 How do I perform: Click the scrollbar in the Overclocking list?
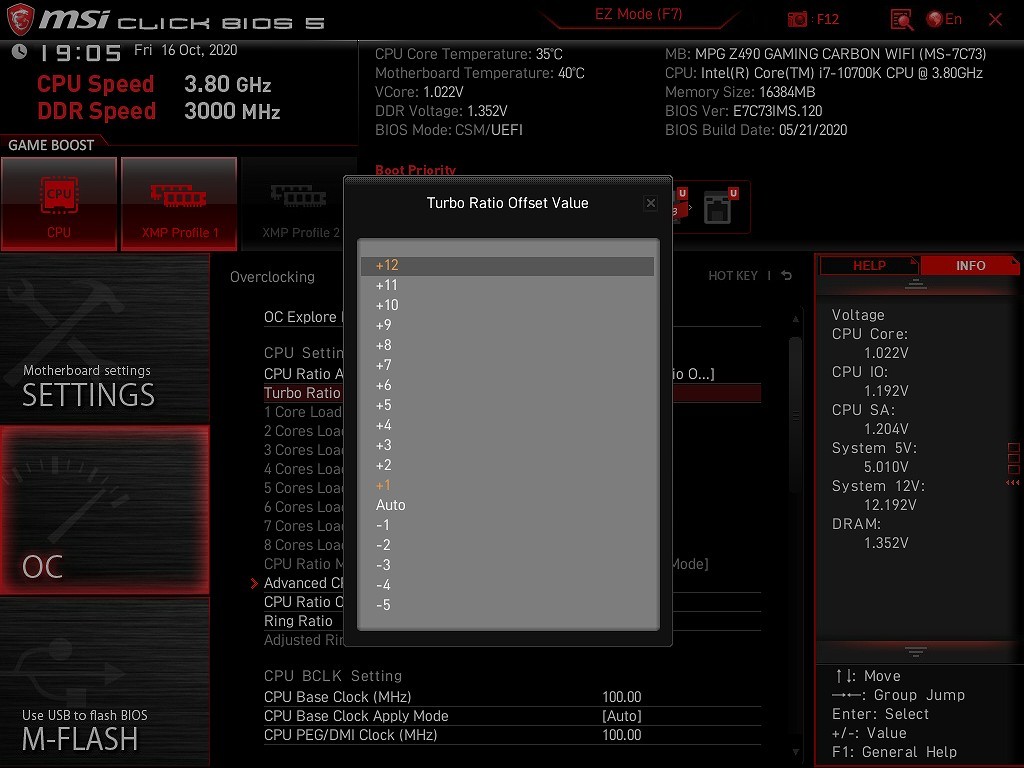[795, 415]
